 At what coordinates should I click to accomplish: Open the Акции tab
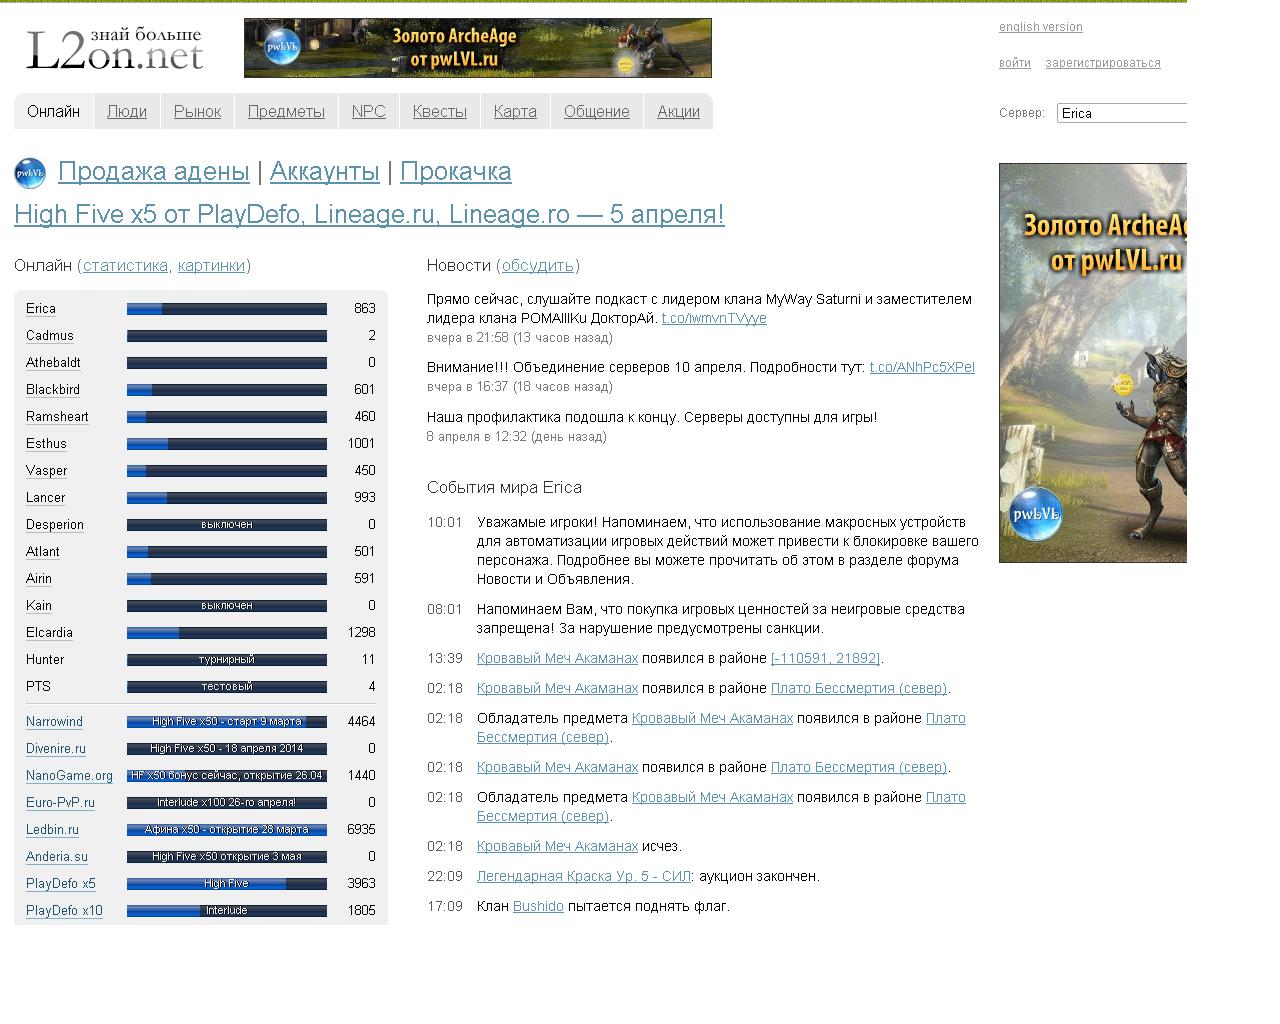(x=678, y=112)
